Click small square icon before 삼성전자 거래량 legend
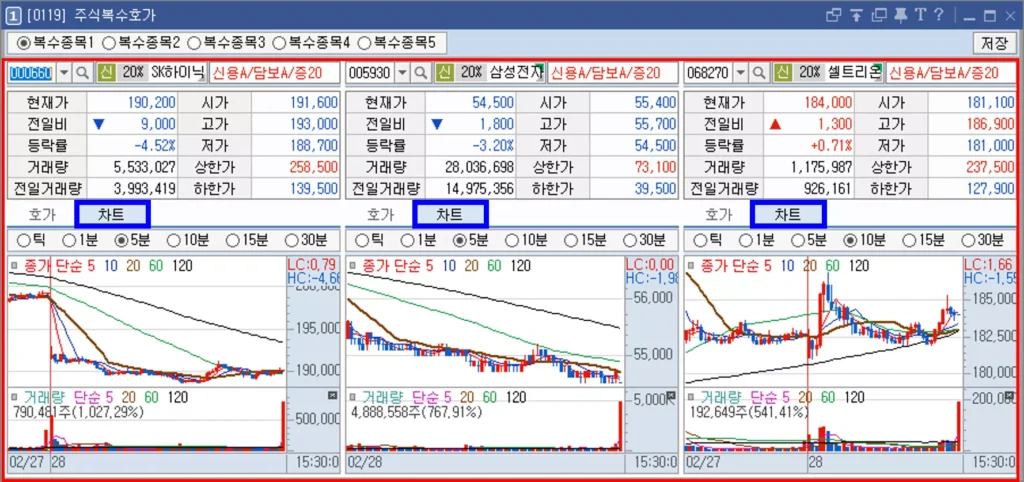 pos(353,396)
